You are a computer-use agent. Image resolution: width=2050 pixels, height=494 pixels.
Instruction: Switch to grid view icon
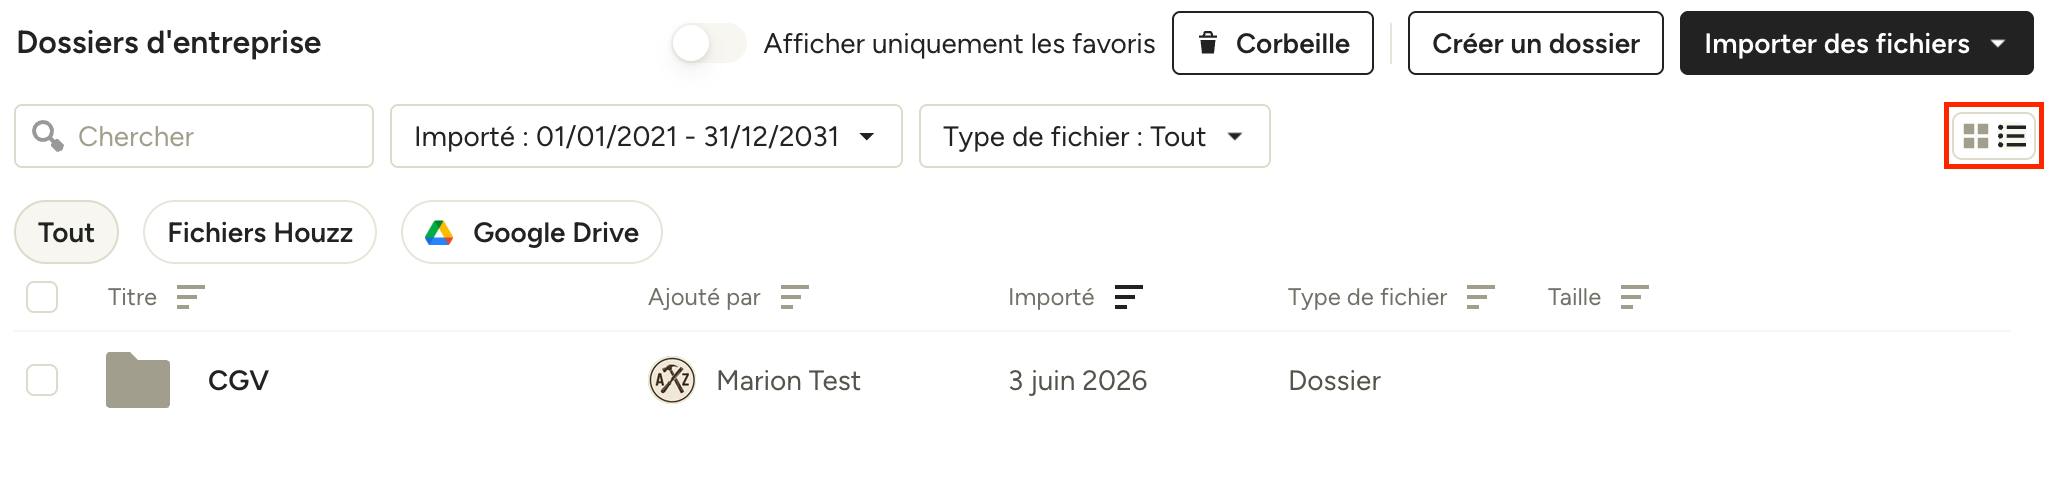tap(1975, 136)
